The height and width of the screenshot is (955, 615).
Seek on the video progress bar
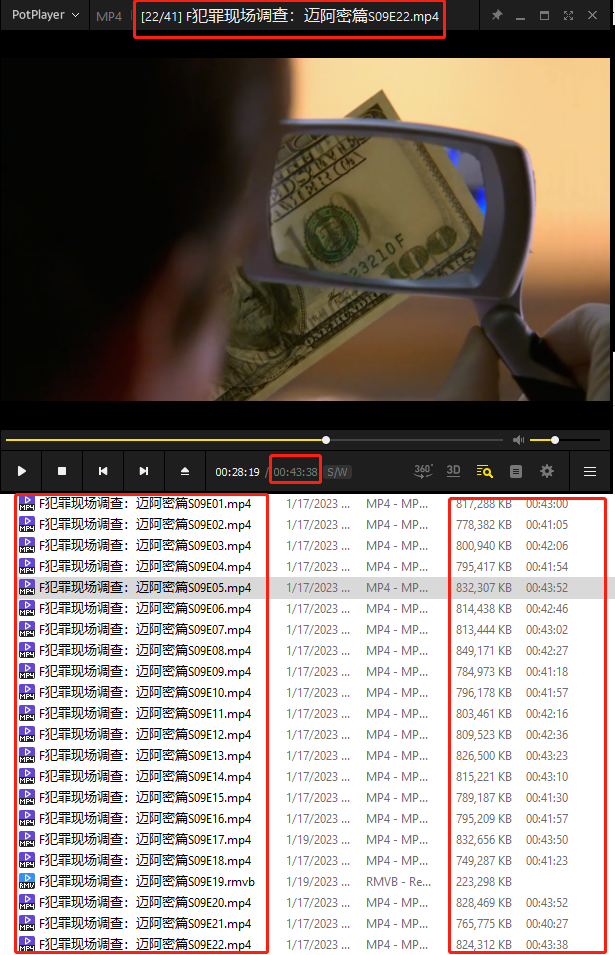point(250,440)
